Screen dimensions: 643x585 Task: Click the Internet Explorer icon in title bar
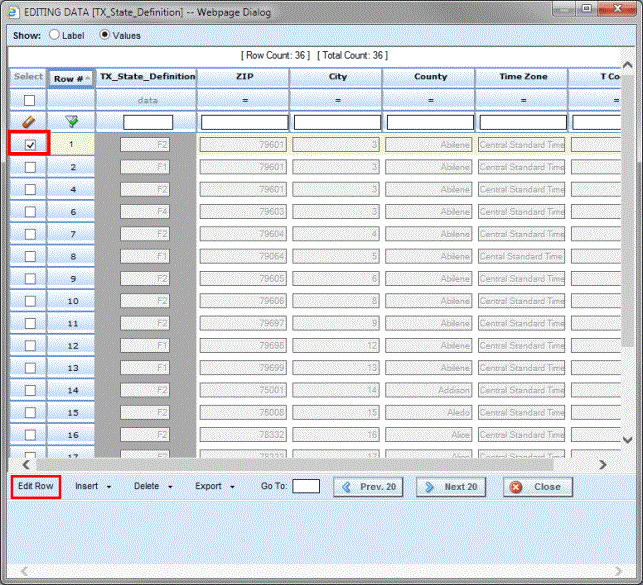point(13,12)
